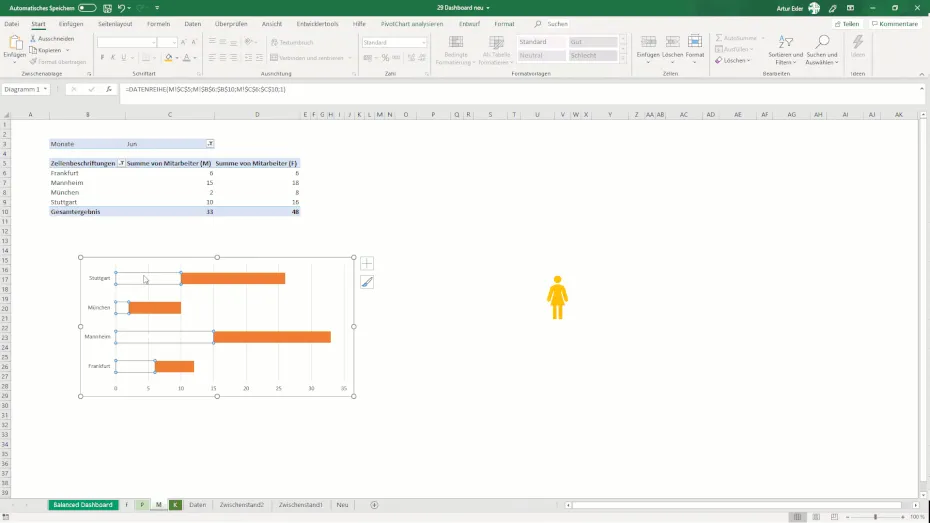930x523 pixels.
Task: Open the Monate filter button in the pivot table
Action: (210, 143)
